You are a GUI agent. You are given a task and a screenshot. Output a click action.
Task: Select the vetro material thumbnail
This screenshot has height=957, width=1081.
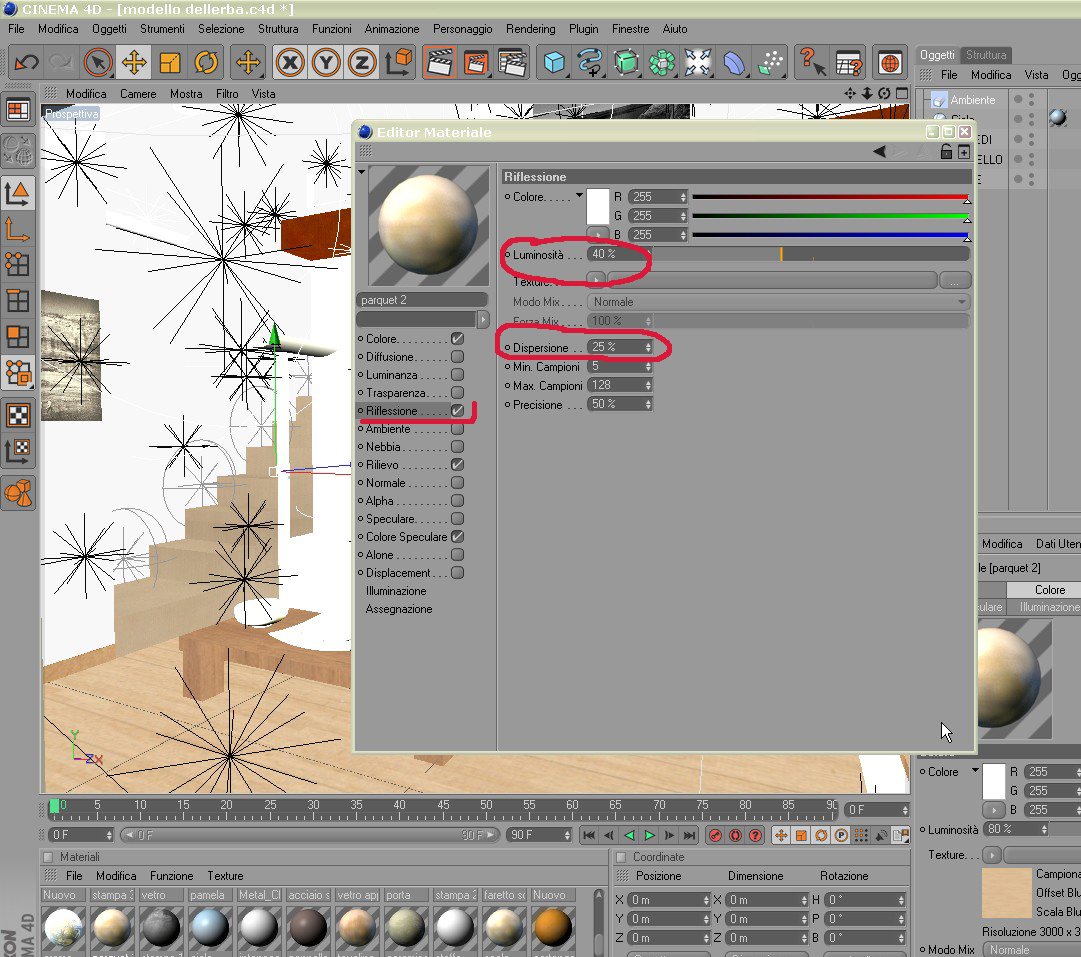[x=161, y=927]
